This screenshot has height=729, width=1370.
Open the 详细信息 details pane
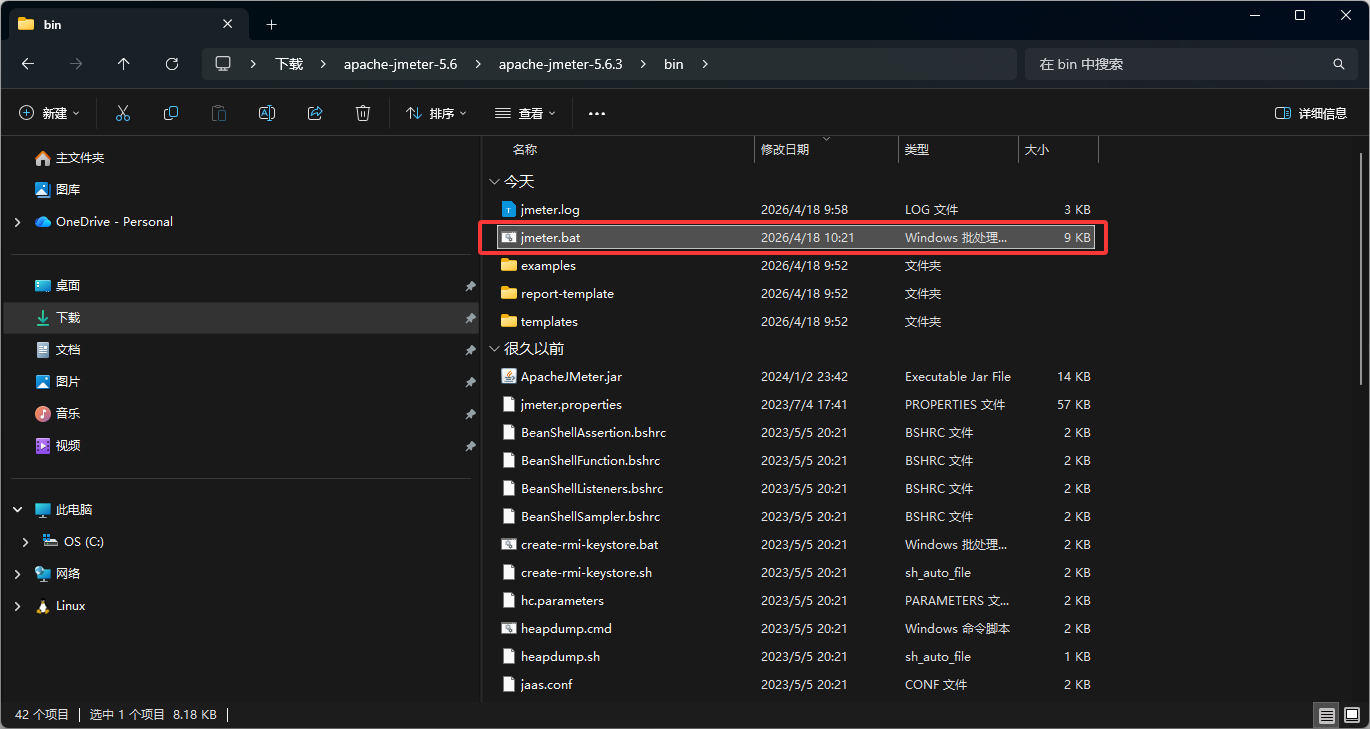(1311, 114)
